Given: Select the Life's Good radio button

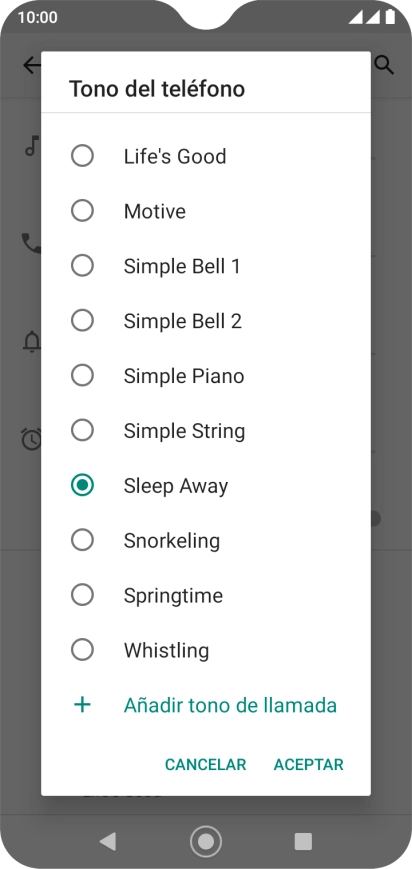Looking at the screenshot, I should point(82,156).
